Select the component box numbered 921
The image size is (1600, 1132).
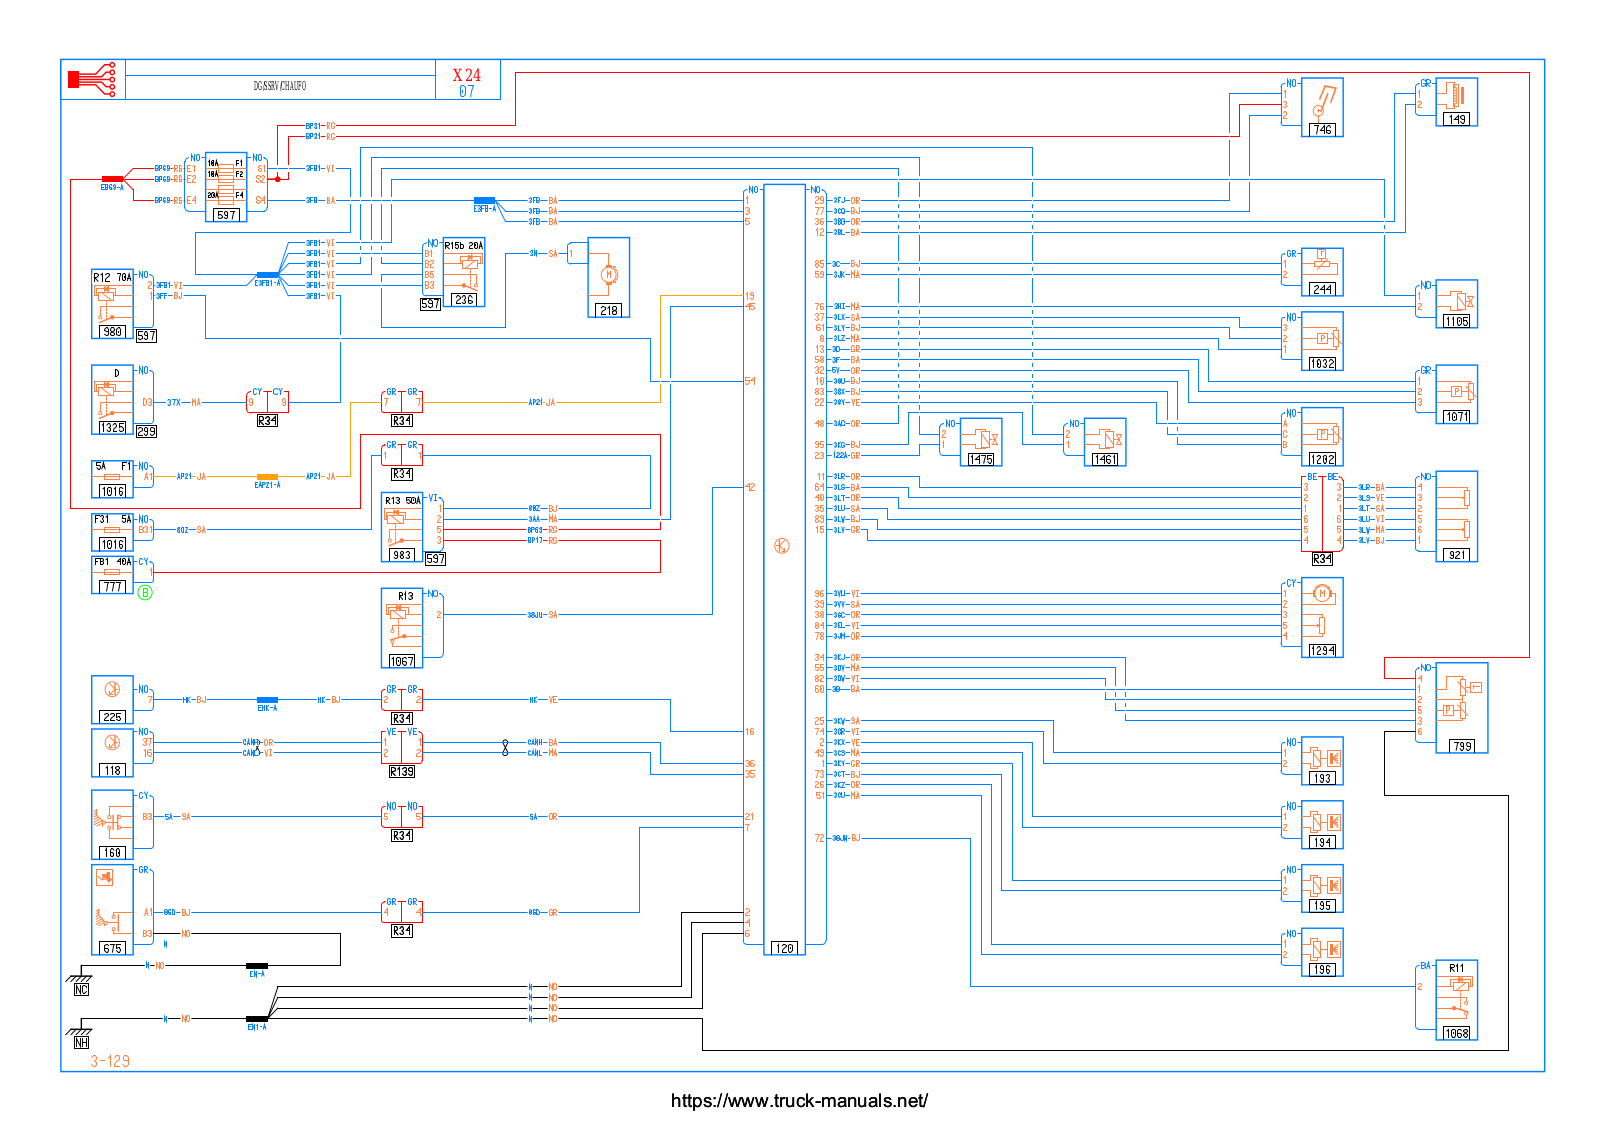pos(1457,517)
